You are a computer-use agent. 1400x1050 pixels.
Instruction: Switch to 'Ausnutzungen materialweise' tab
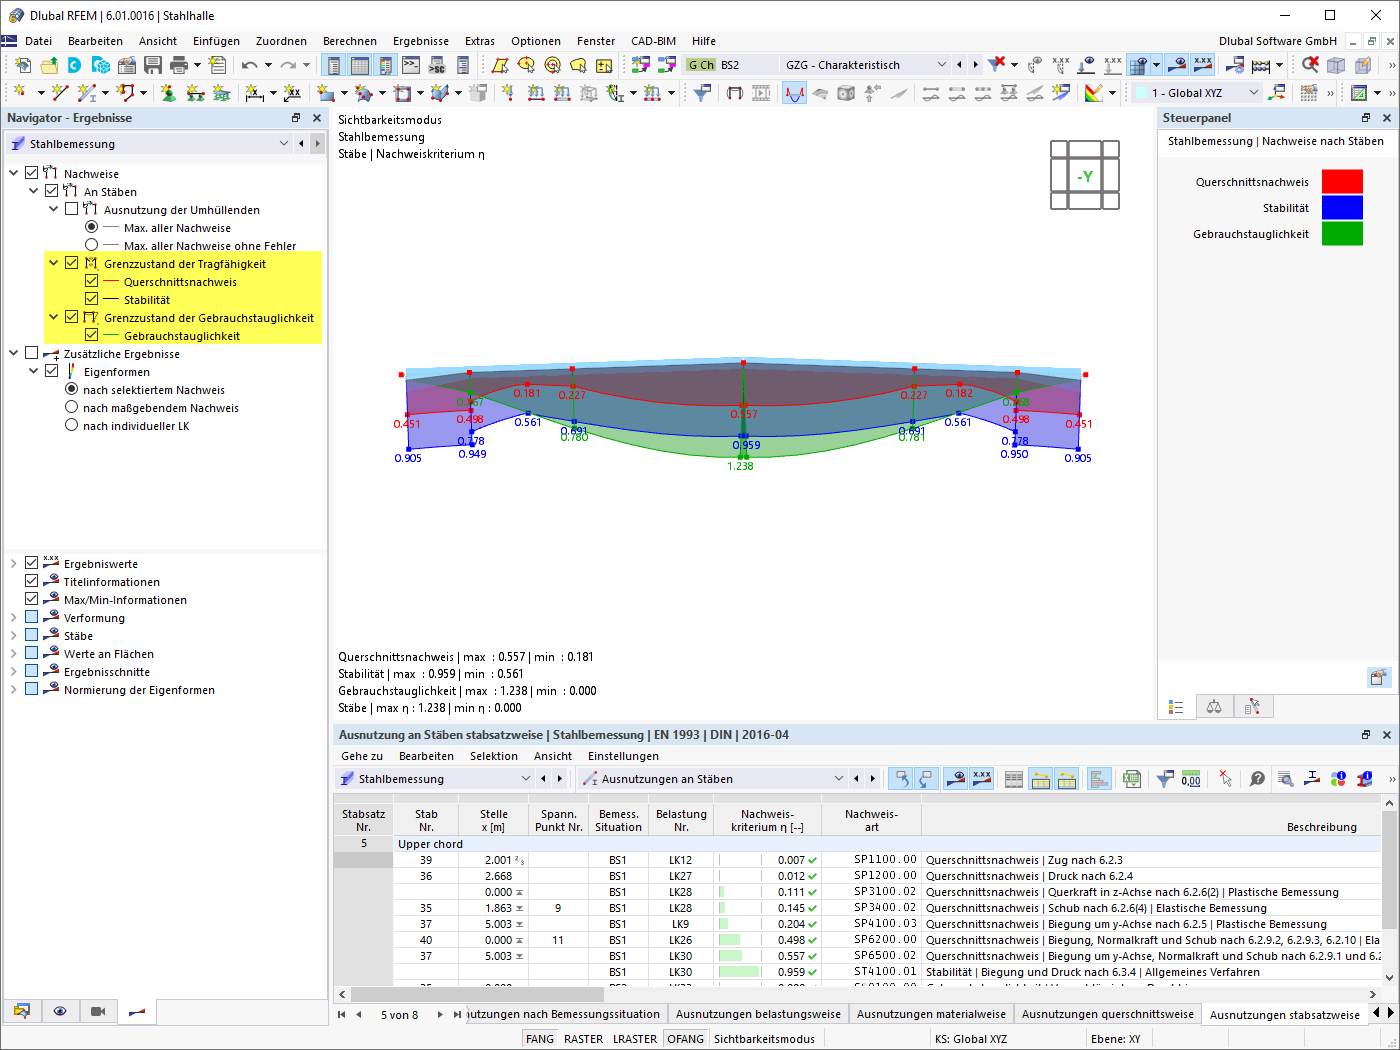[x=930, y=1014]
